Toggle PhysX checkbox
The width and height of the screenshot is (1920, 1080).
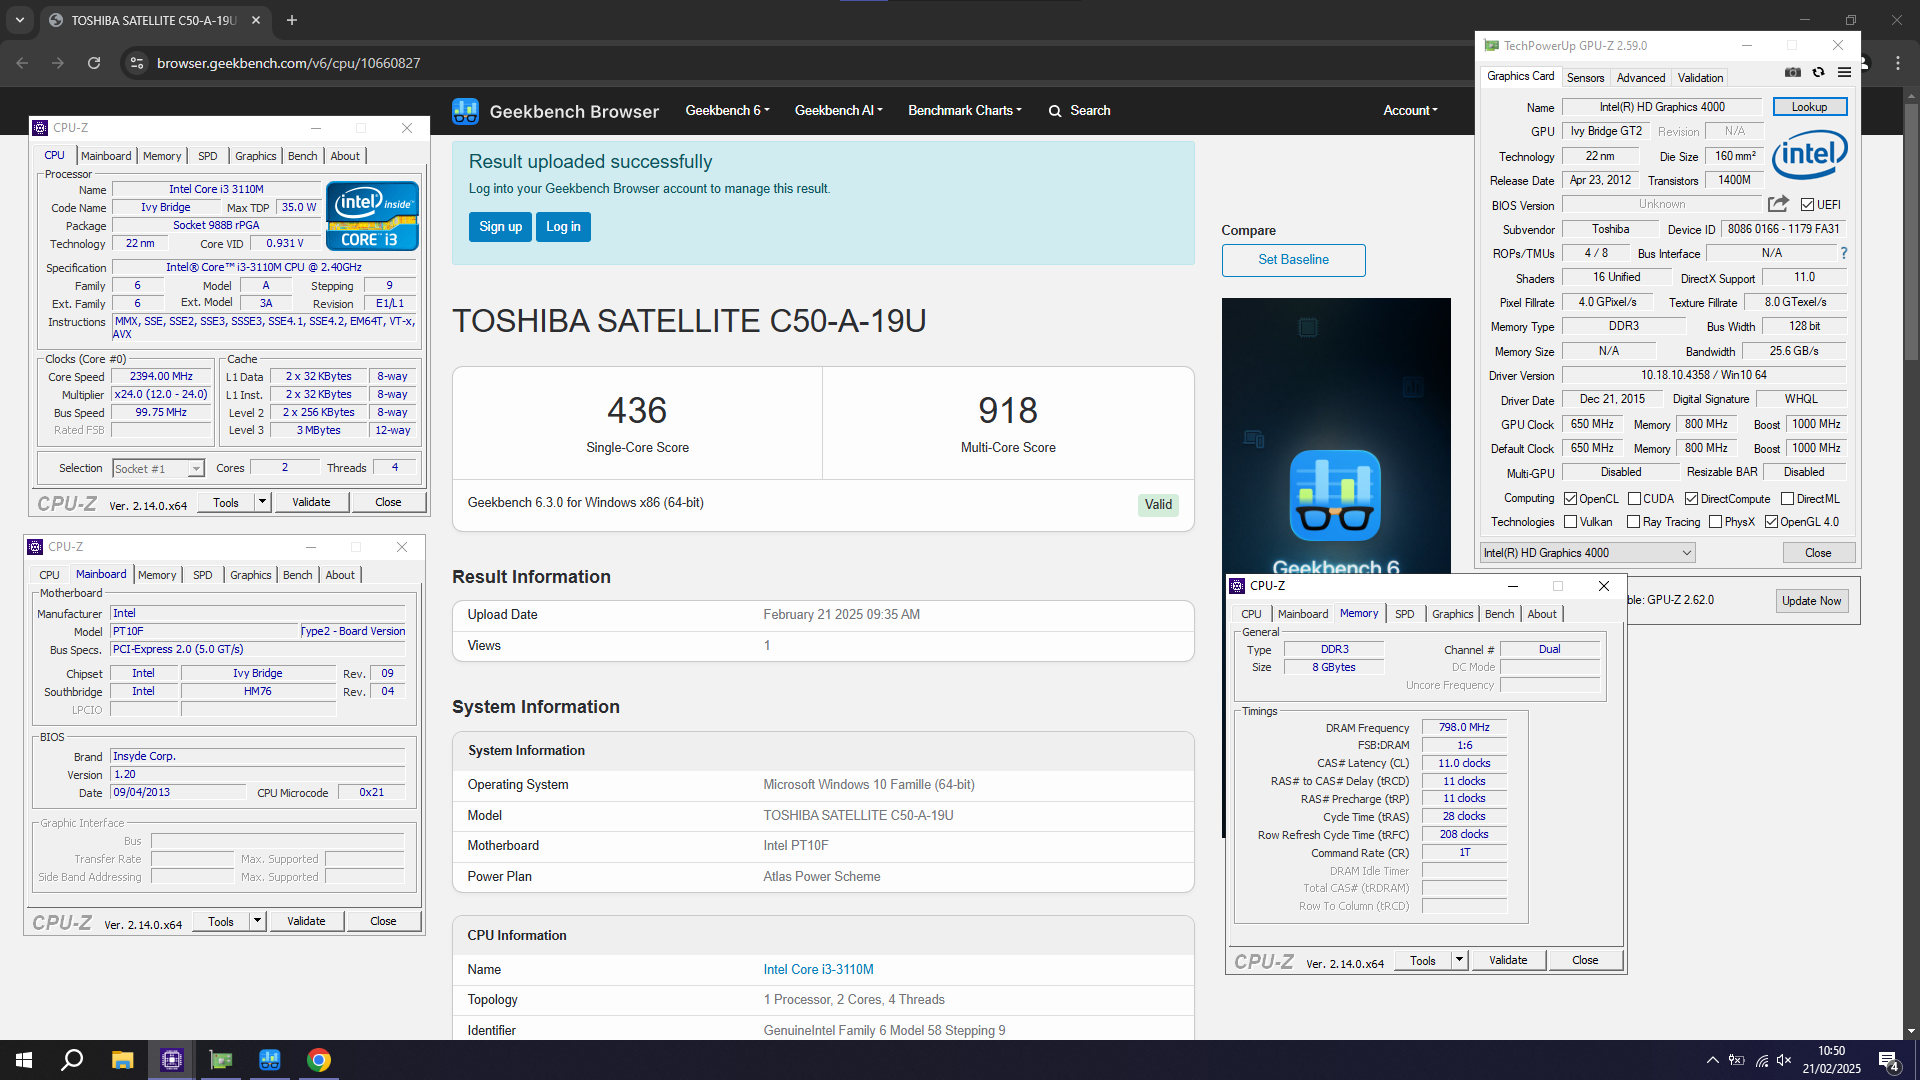click(1716, 522)
